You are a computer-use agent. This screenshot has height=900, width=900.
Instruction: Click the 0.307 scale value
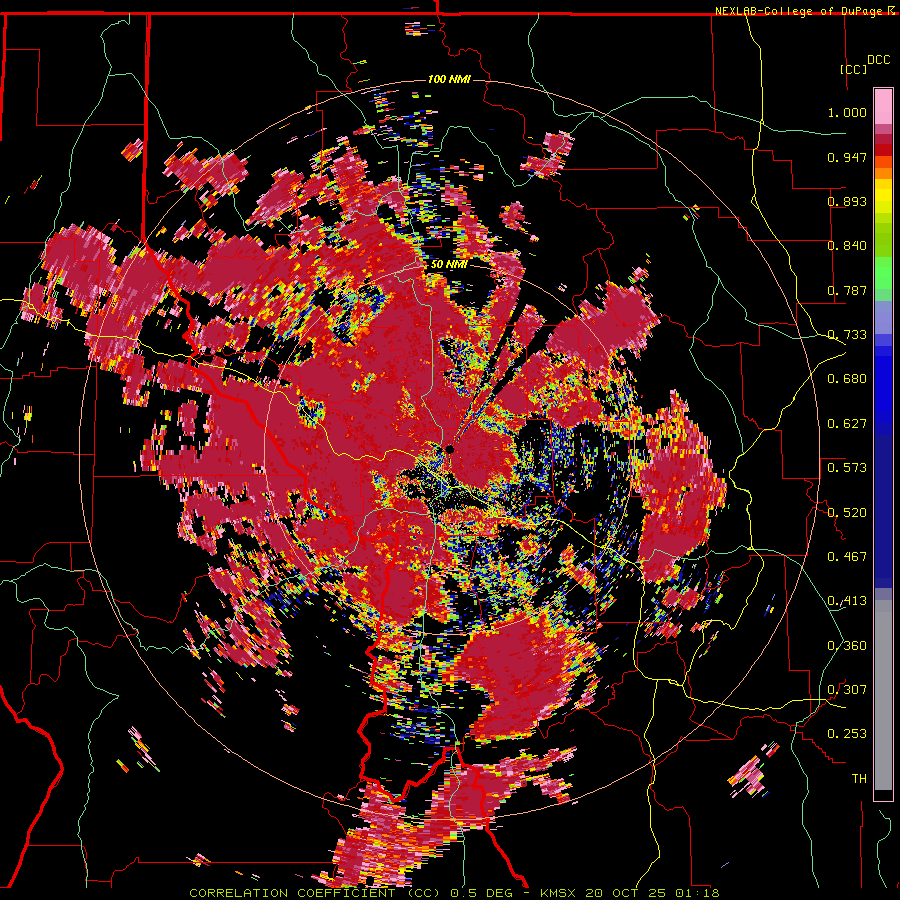[847, 689]
